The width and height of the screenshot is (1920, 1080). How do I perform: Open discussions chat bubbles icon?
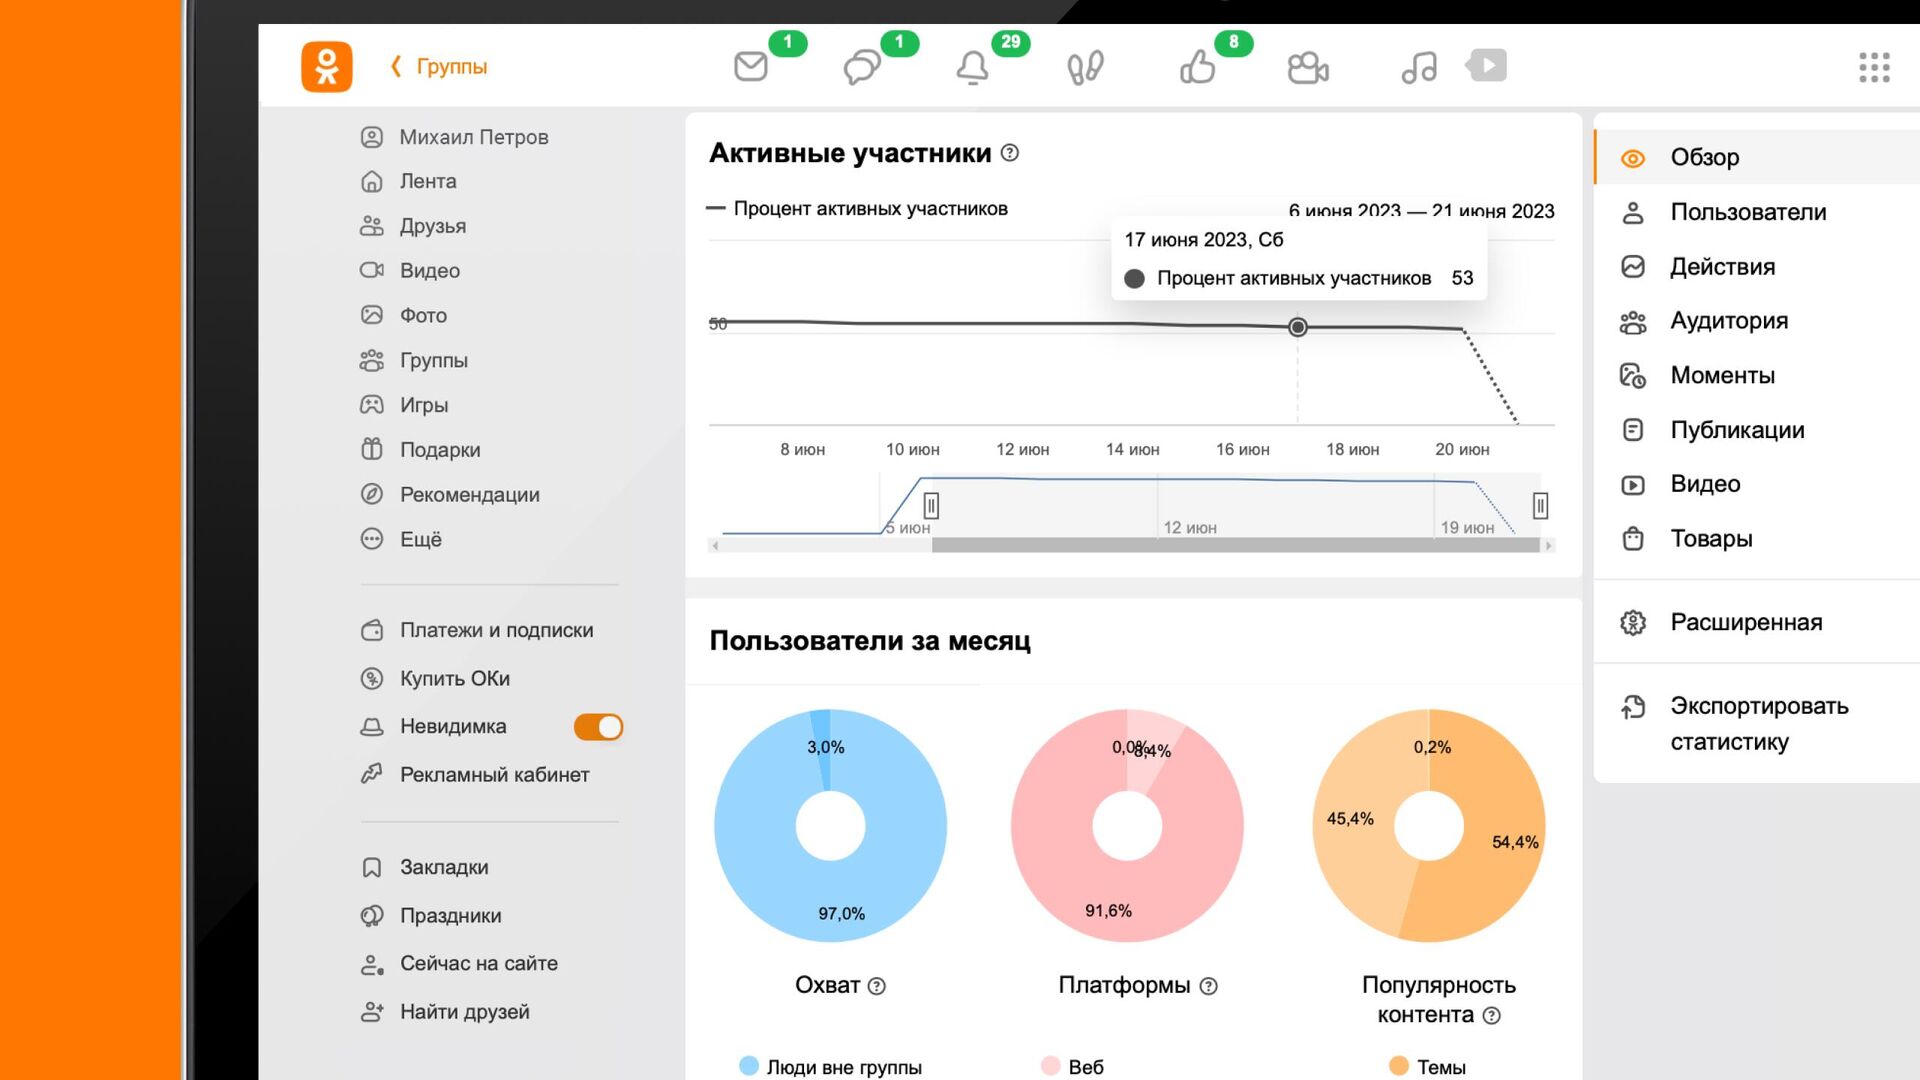tap(862, 67)
